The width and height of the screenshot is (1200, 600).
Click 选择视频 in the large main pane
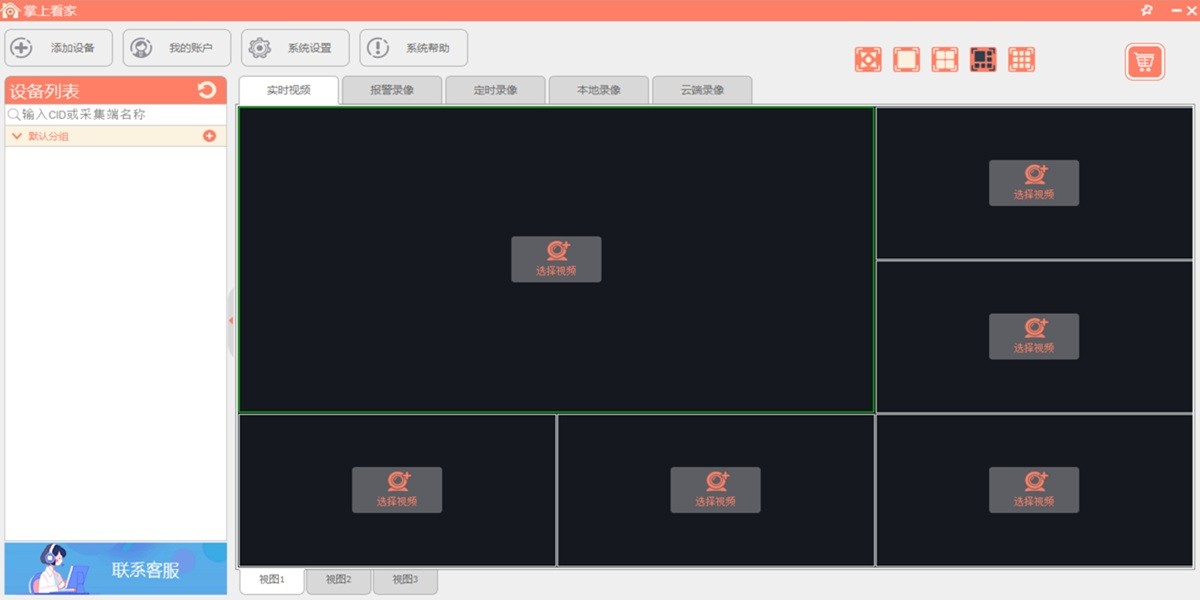point(556,259)
